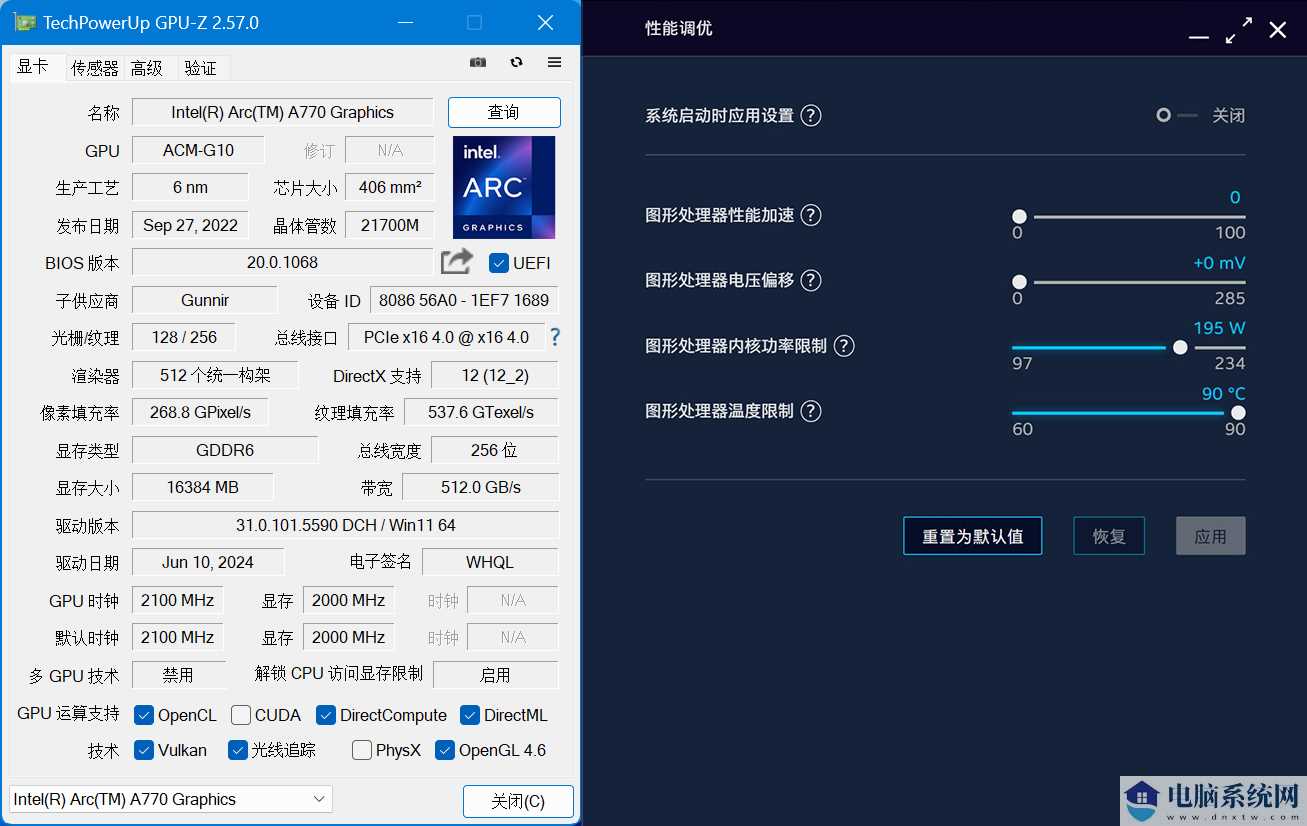1307x826 pixels.
Task: Click the 温度限制 slider handle at 90 °C
Action: (x=1238, y=412)
